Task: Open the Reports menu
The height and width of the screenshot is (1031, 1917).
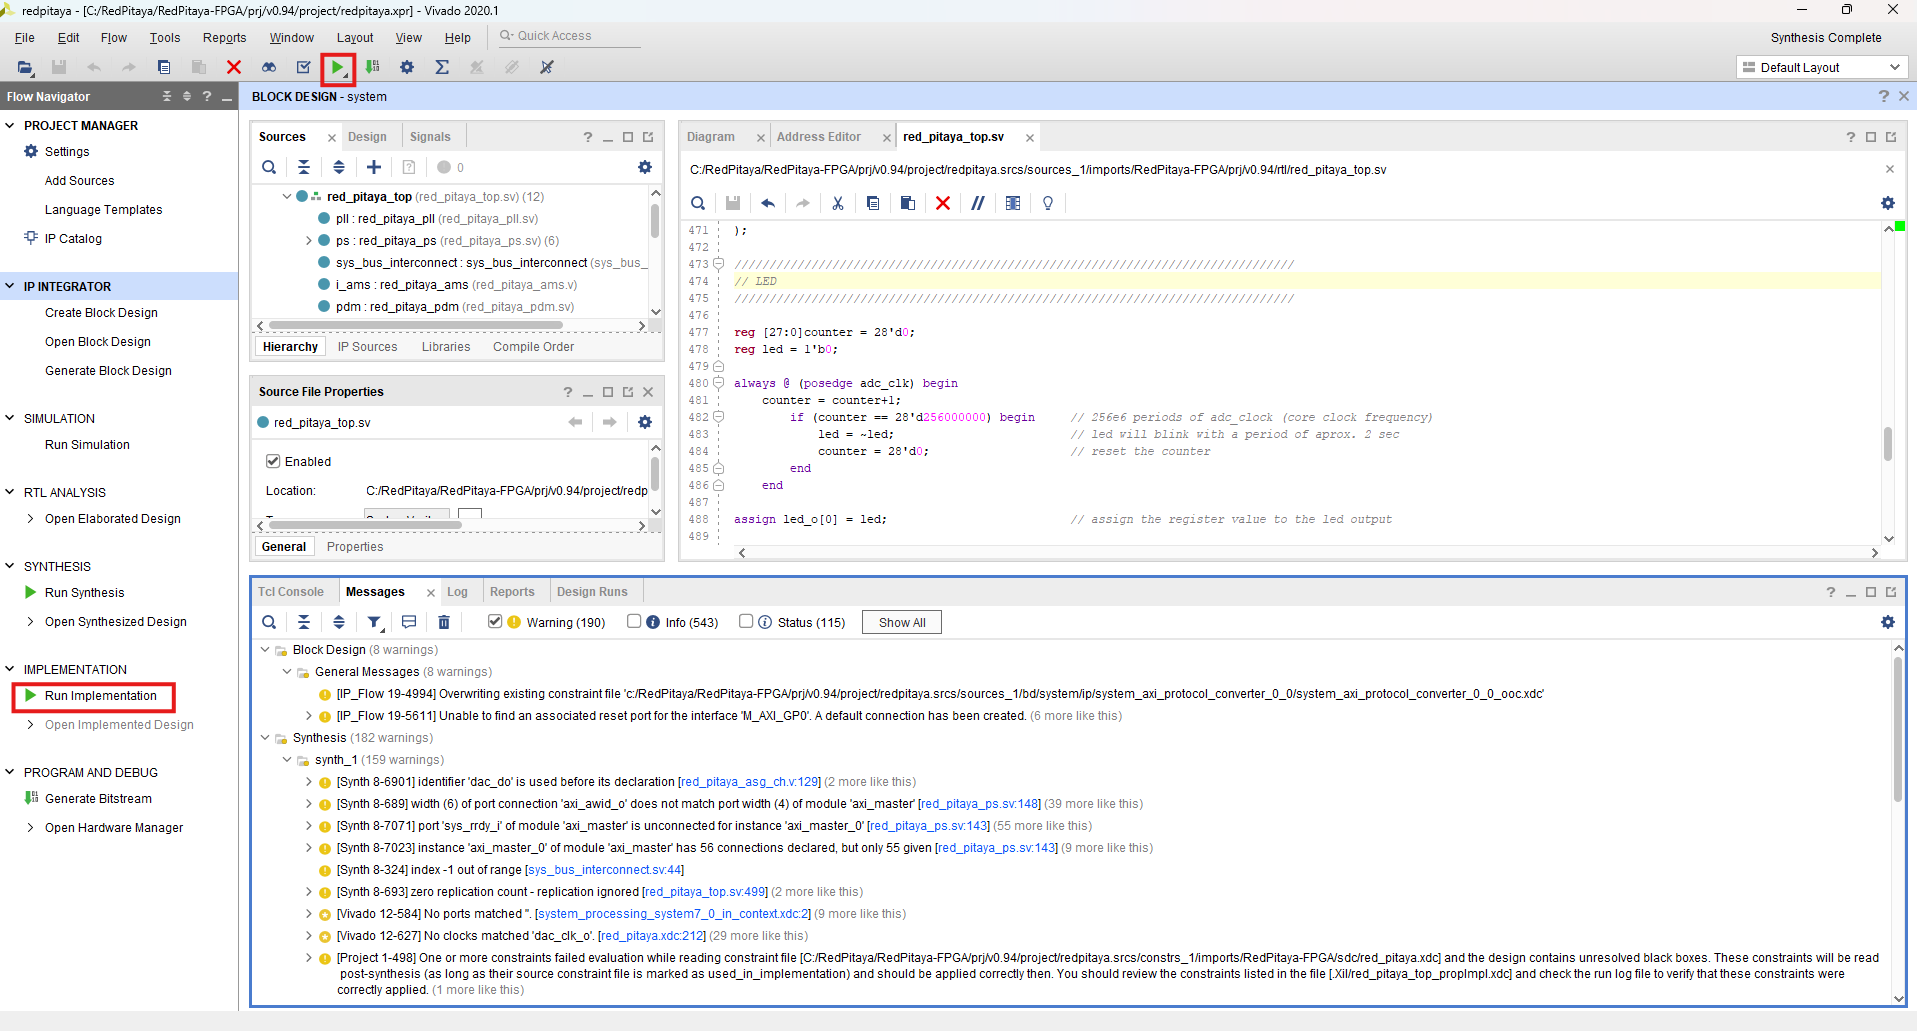Action: (224, 37)
